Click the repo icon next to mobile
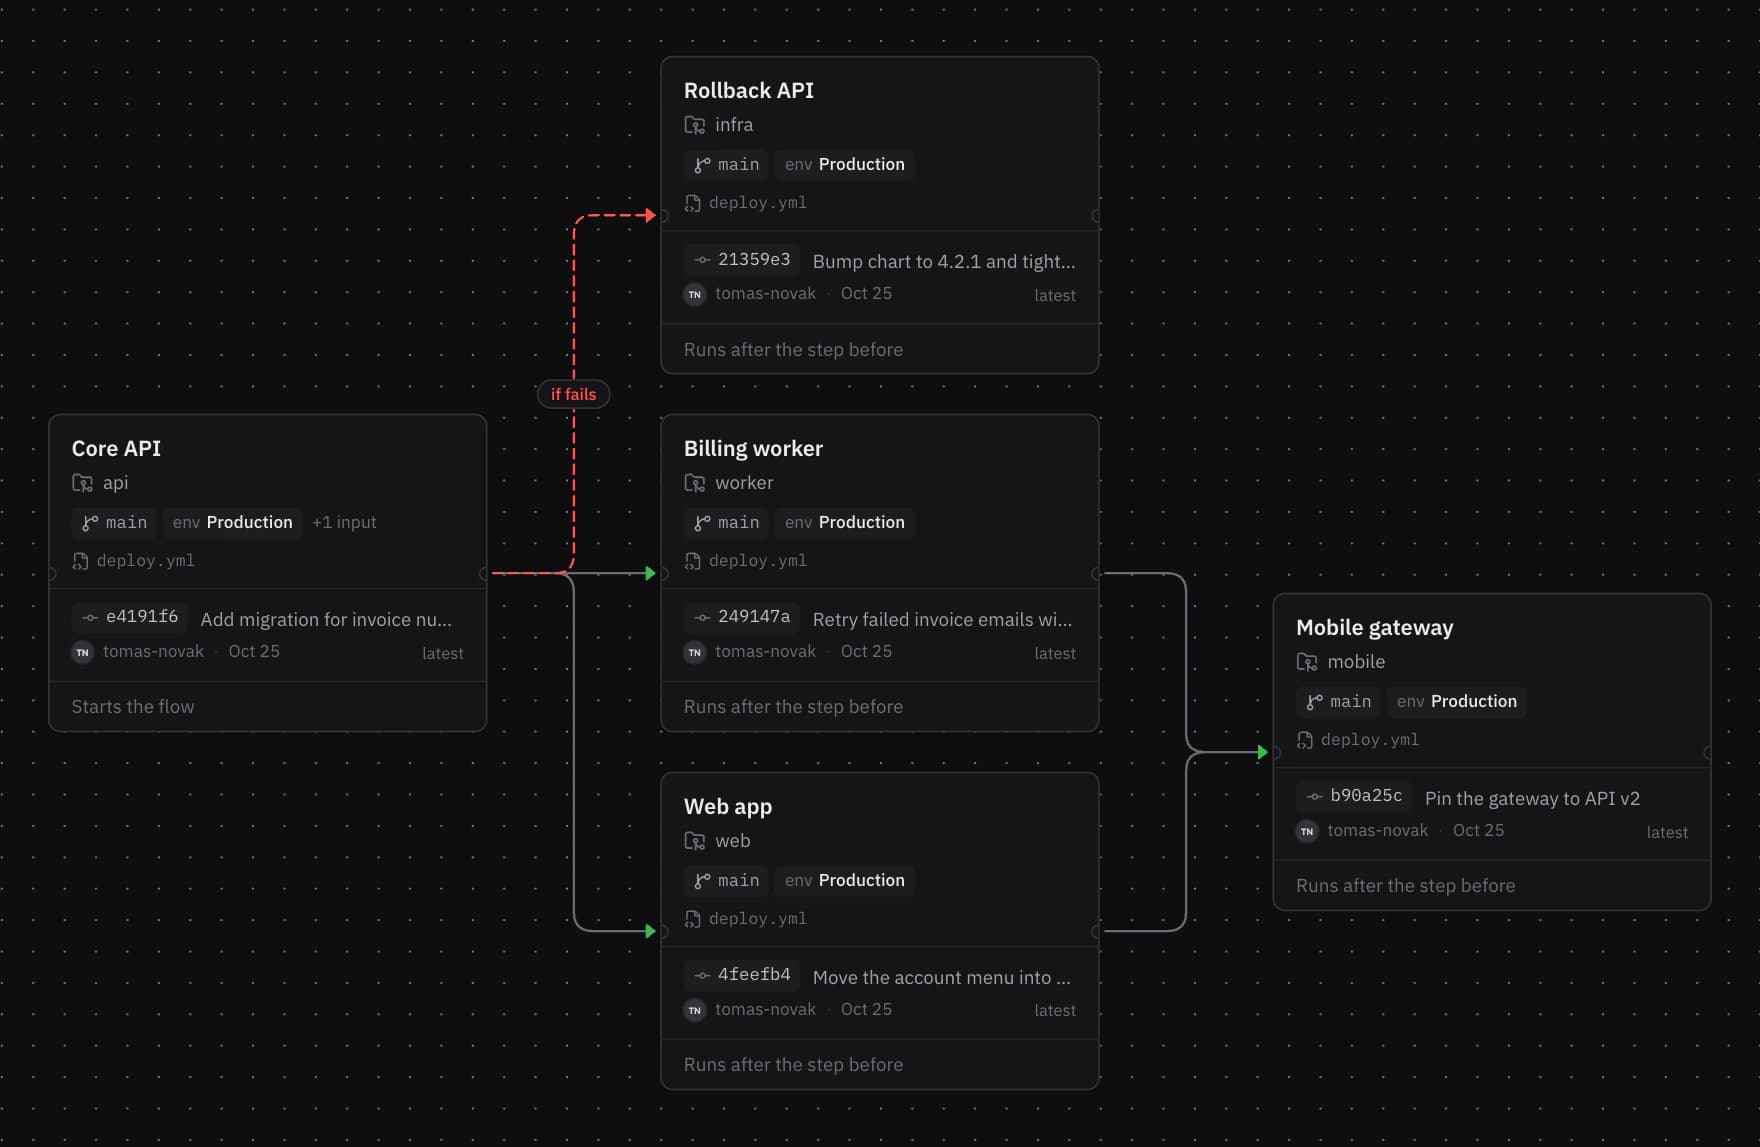The height and width of the screenshot is (1147, 1760). click(1306, 662)
